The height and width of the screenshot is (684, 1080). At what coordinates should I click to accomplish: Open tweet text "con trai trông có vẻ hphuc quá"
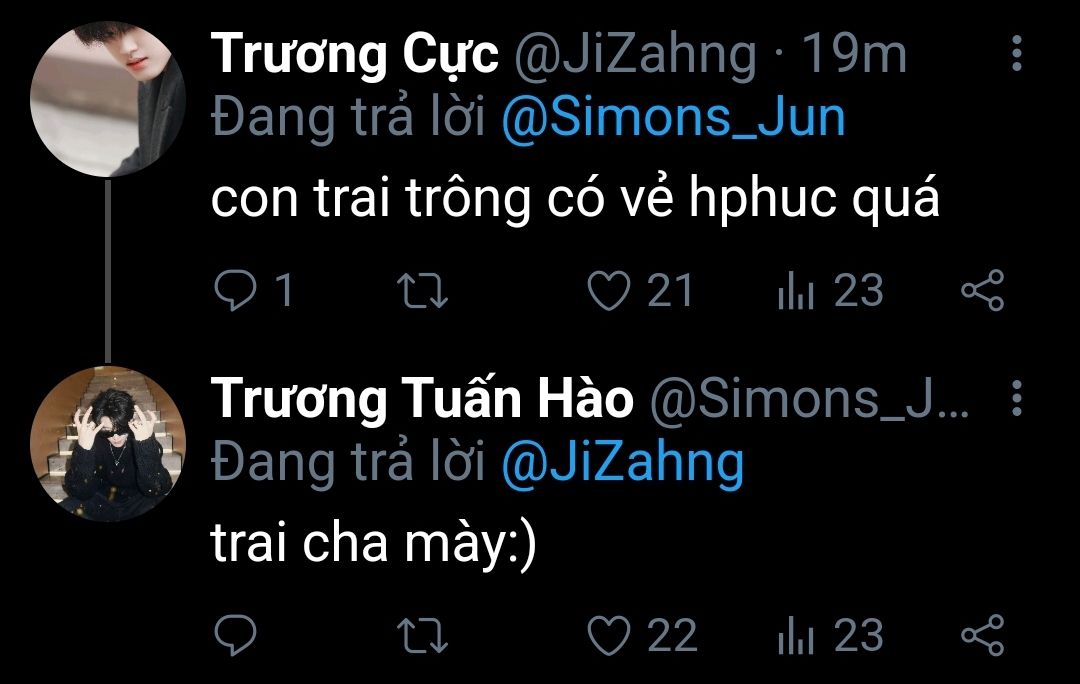click(575, 201)
